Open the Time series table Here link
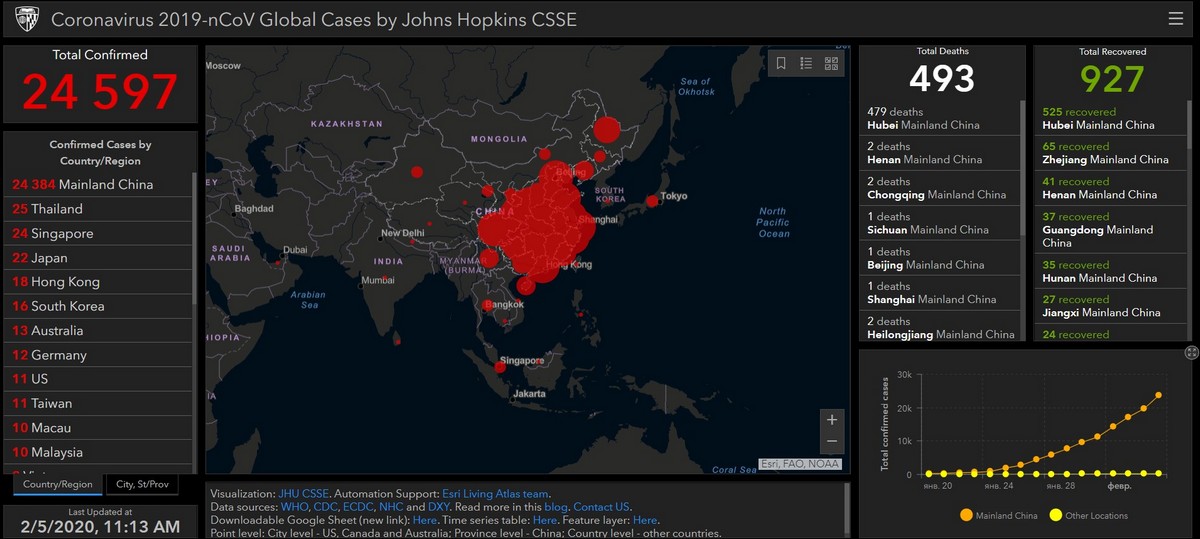 click(545, 520)
